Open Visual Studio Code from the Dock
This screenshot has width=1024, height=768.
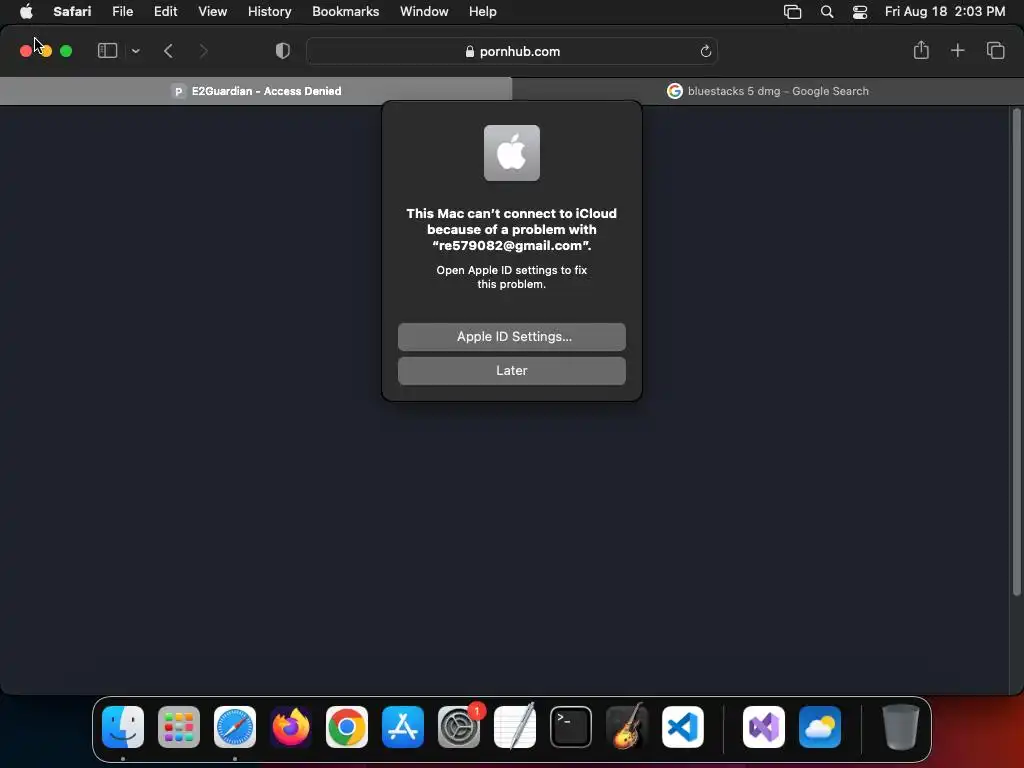coord(682,726)
